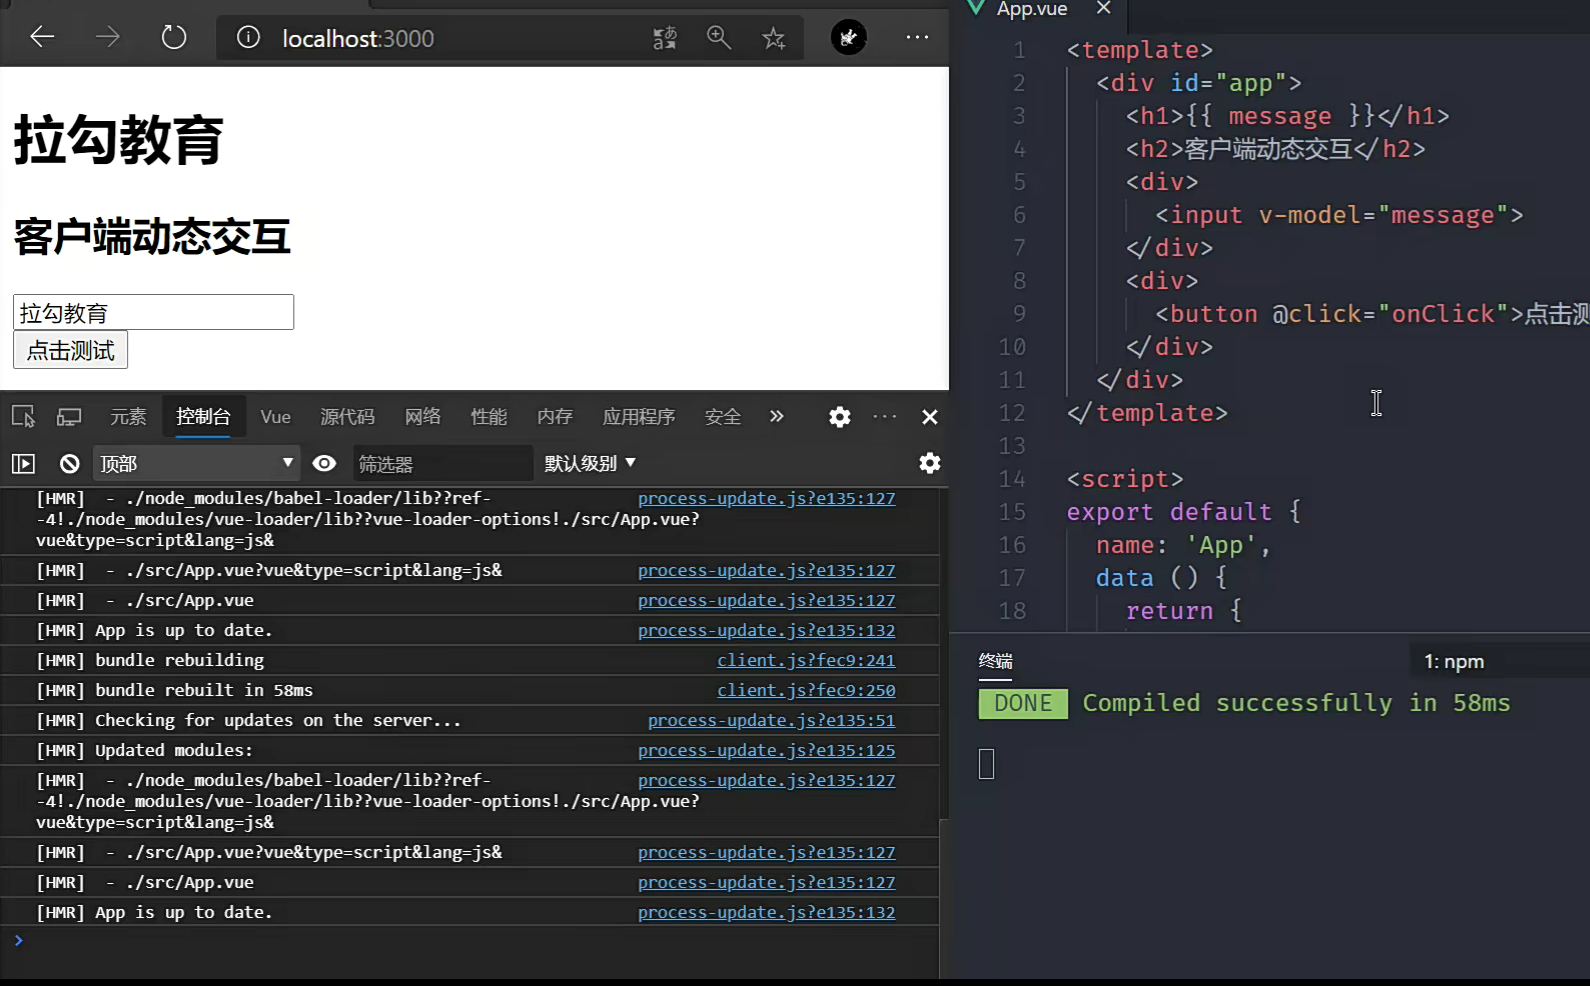Click the translate page icon

coord(665,38)
